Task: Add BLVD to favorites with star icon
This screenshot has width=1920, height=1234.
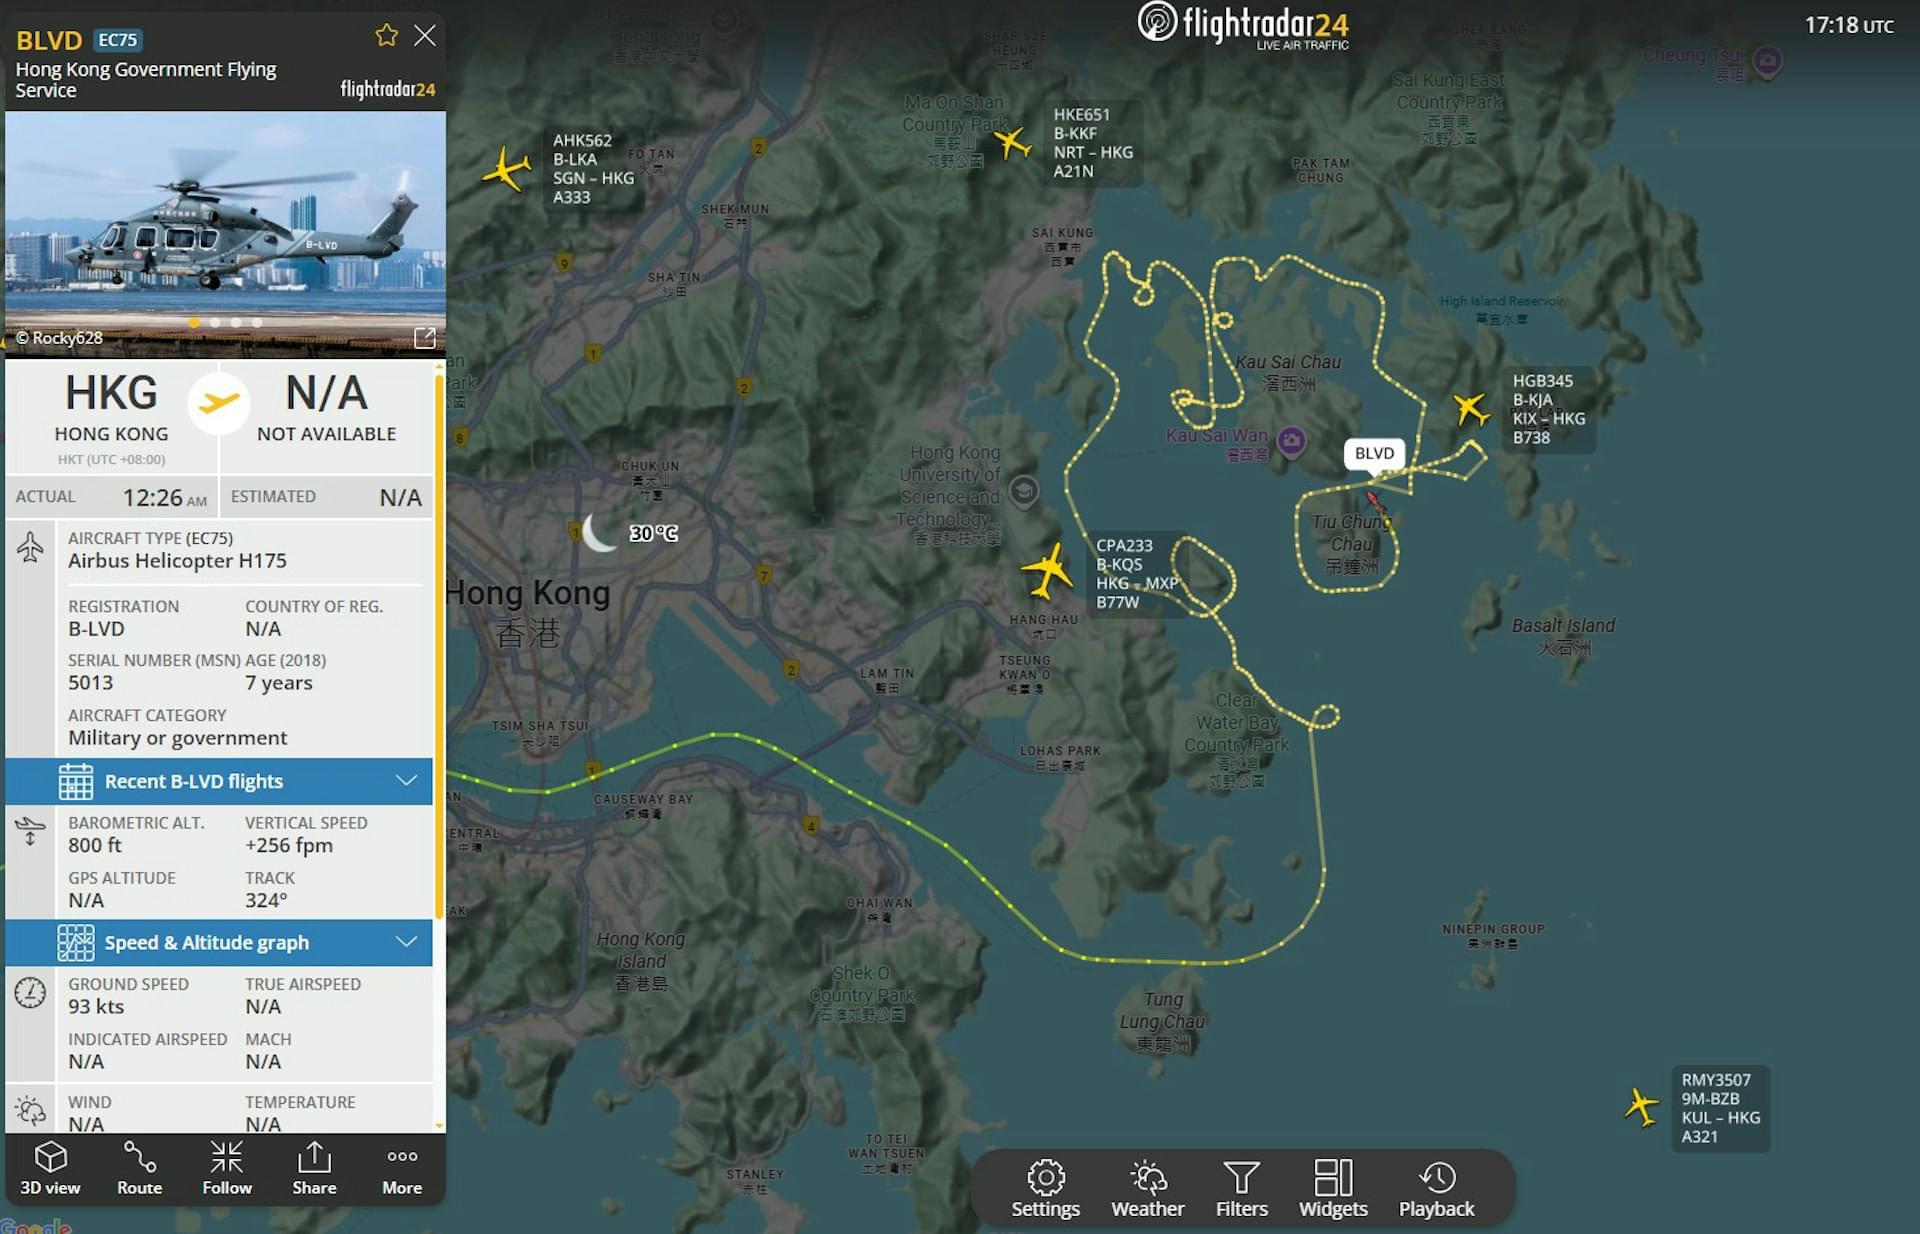Action: (386, 36)
